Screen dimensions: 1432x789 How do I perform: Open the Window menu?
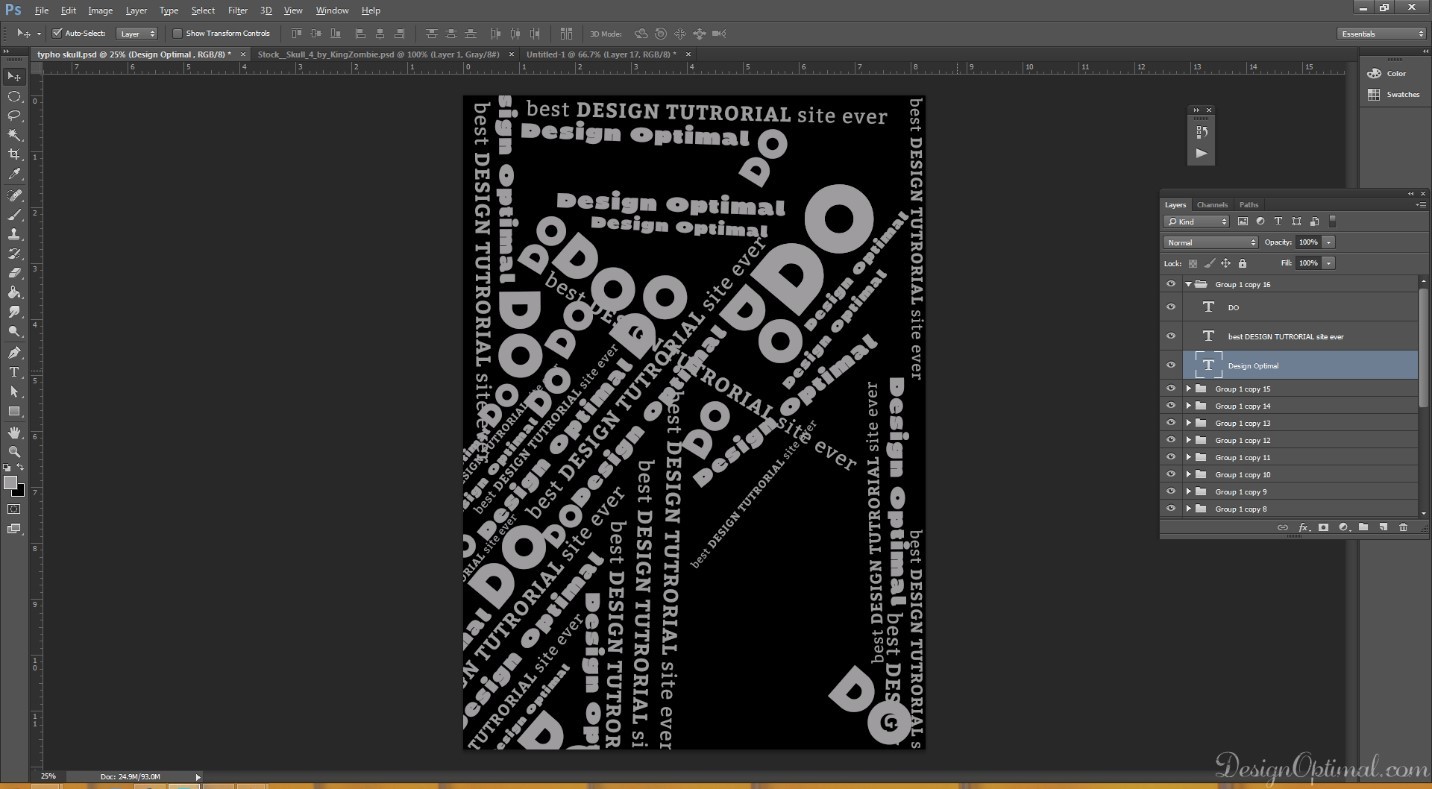point(332,10)
